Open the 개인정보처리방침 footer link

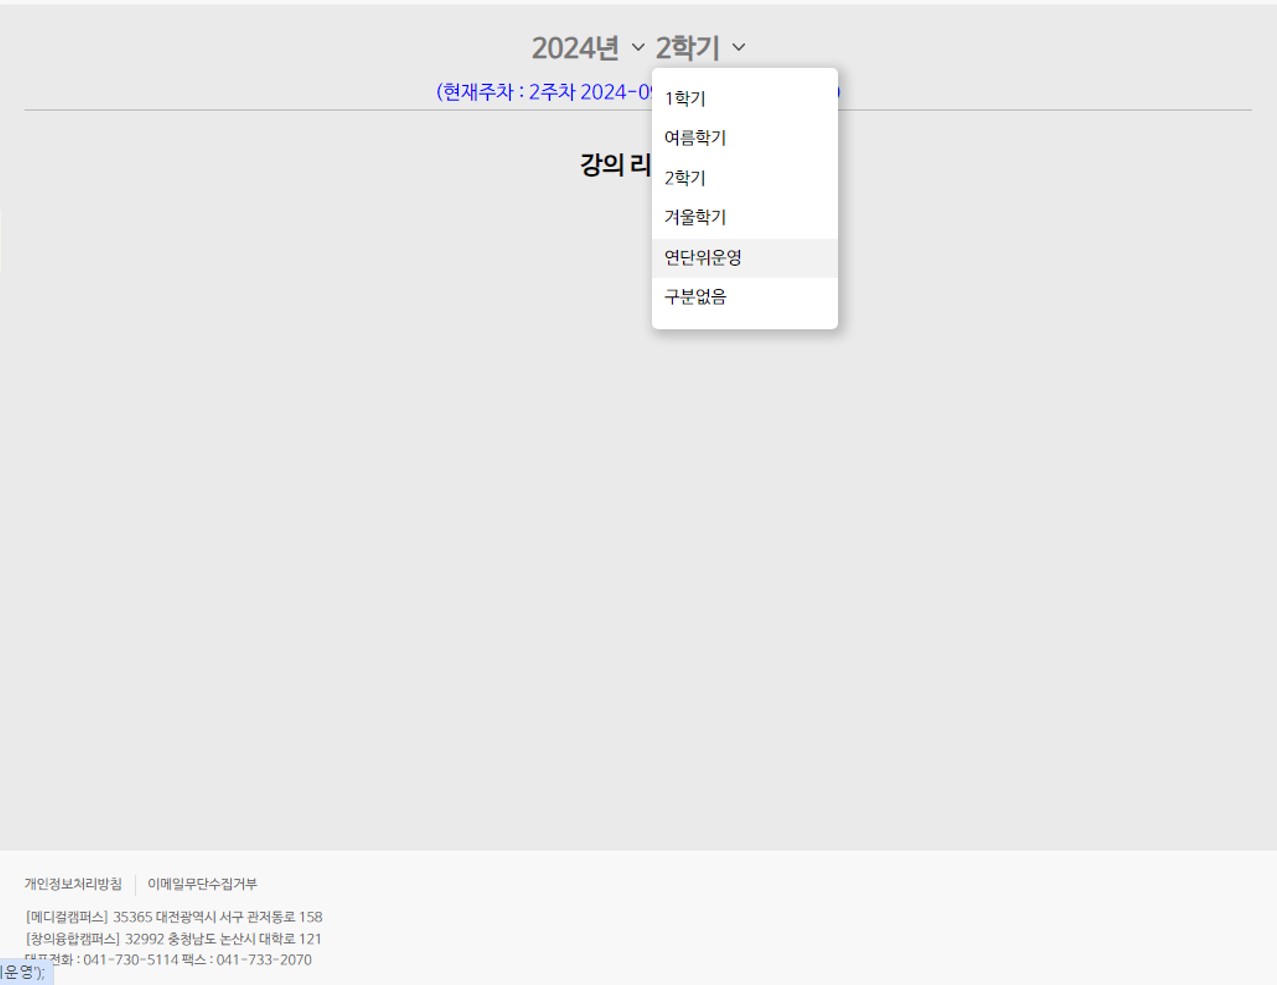coord(73,884)
